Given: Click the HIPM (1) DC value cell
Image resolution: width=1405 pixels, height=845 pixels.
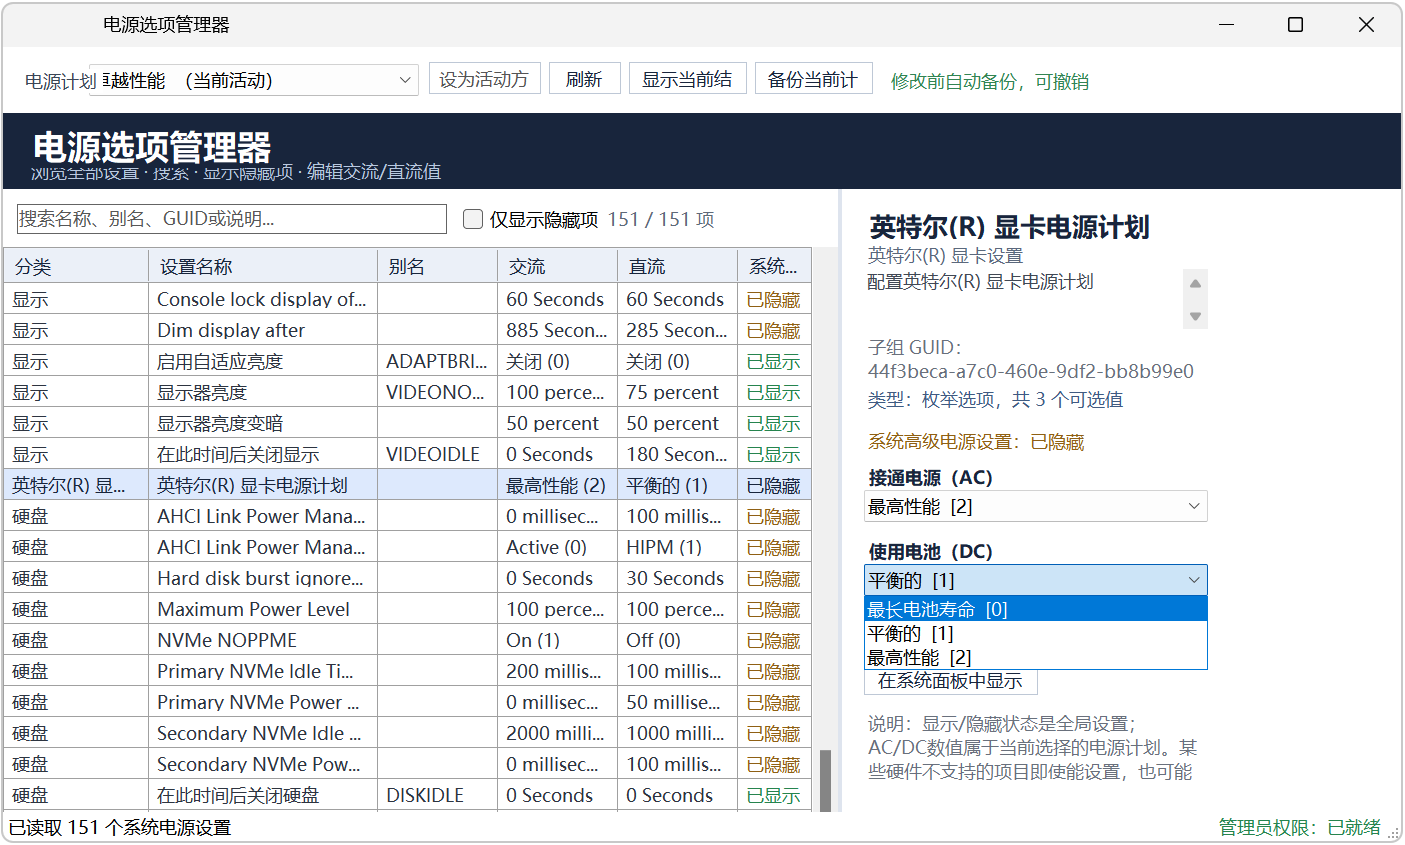Looking at the screenshot, I should coord(677,547).
